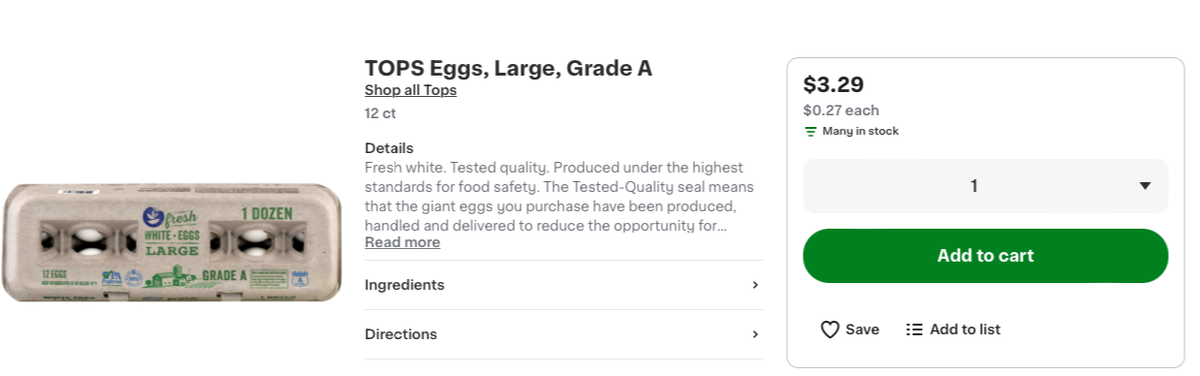Click the Ingredients chevron arrow
Viewport: 1200px width, 376px height.
(755, 285)
